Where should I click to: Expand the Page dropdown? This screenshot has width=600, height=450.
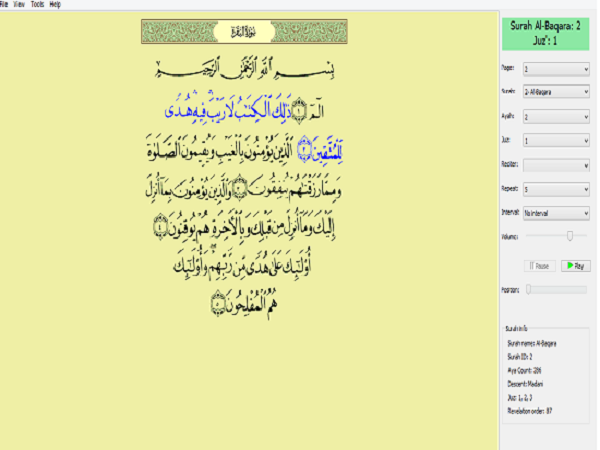556,69
